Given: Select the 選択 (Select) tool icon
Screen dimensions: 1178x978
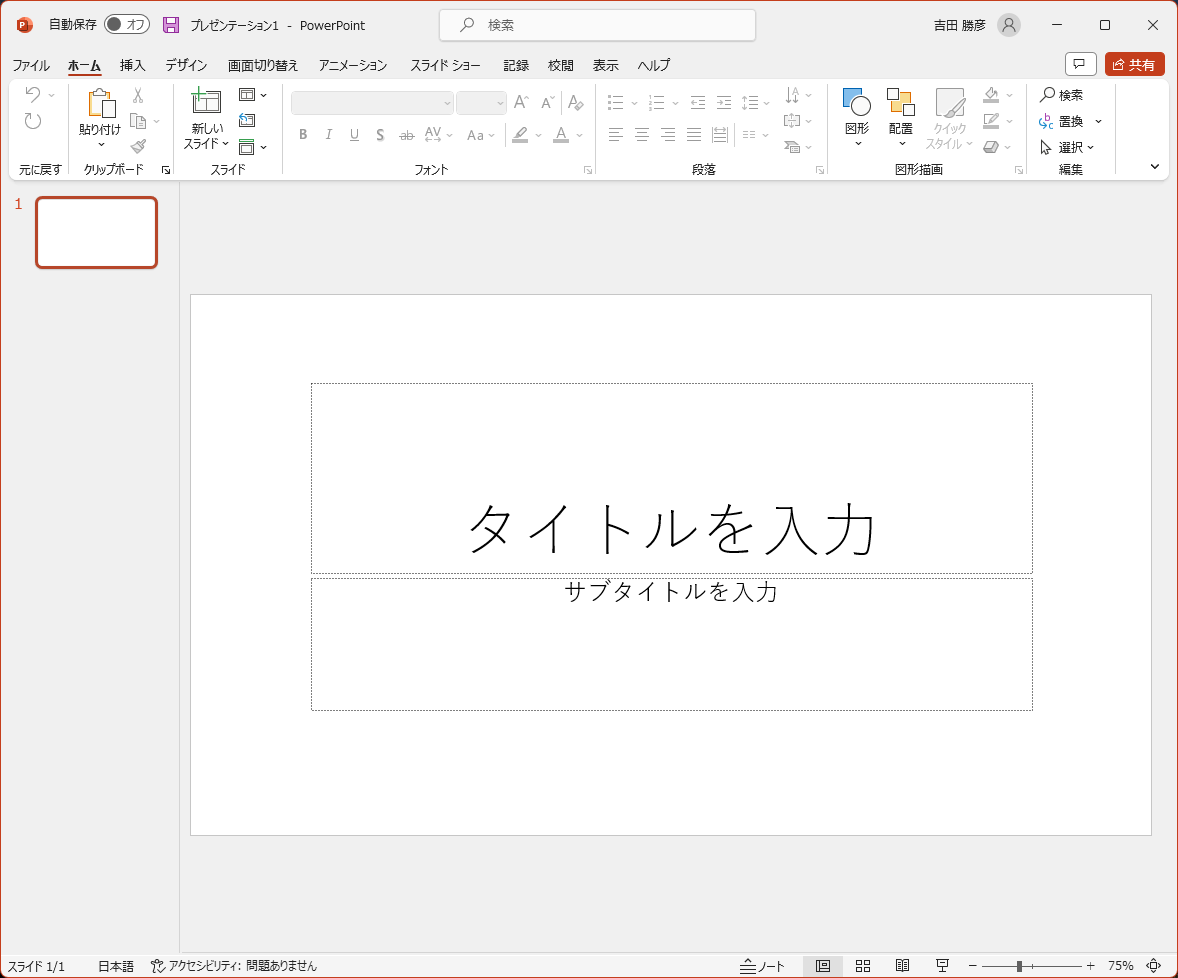Looking at the screenshot, I should (x=1058, y=147).
